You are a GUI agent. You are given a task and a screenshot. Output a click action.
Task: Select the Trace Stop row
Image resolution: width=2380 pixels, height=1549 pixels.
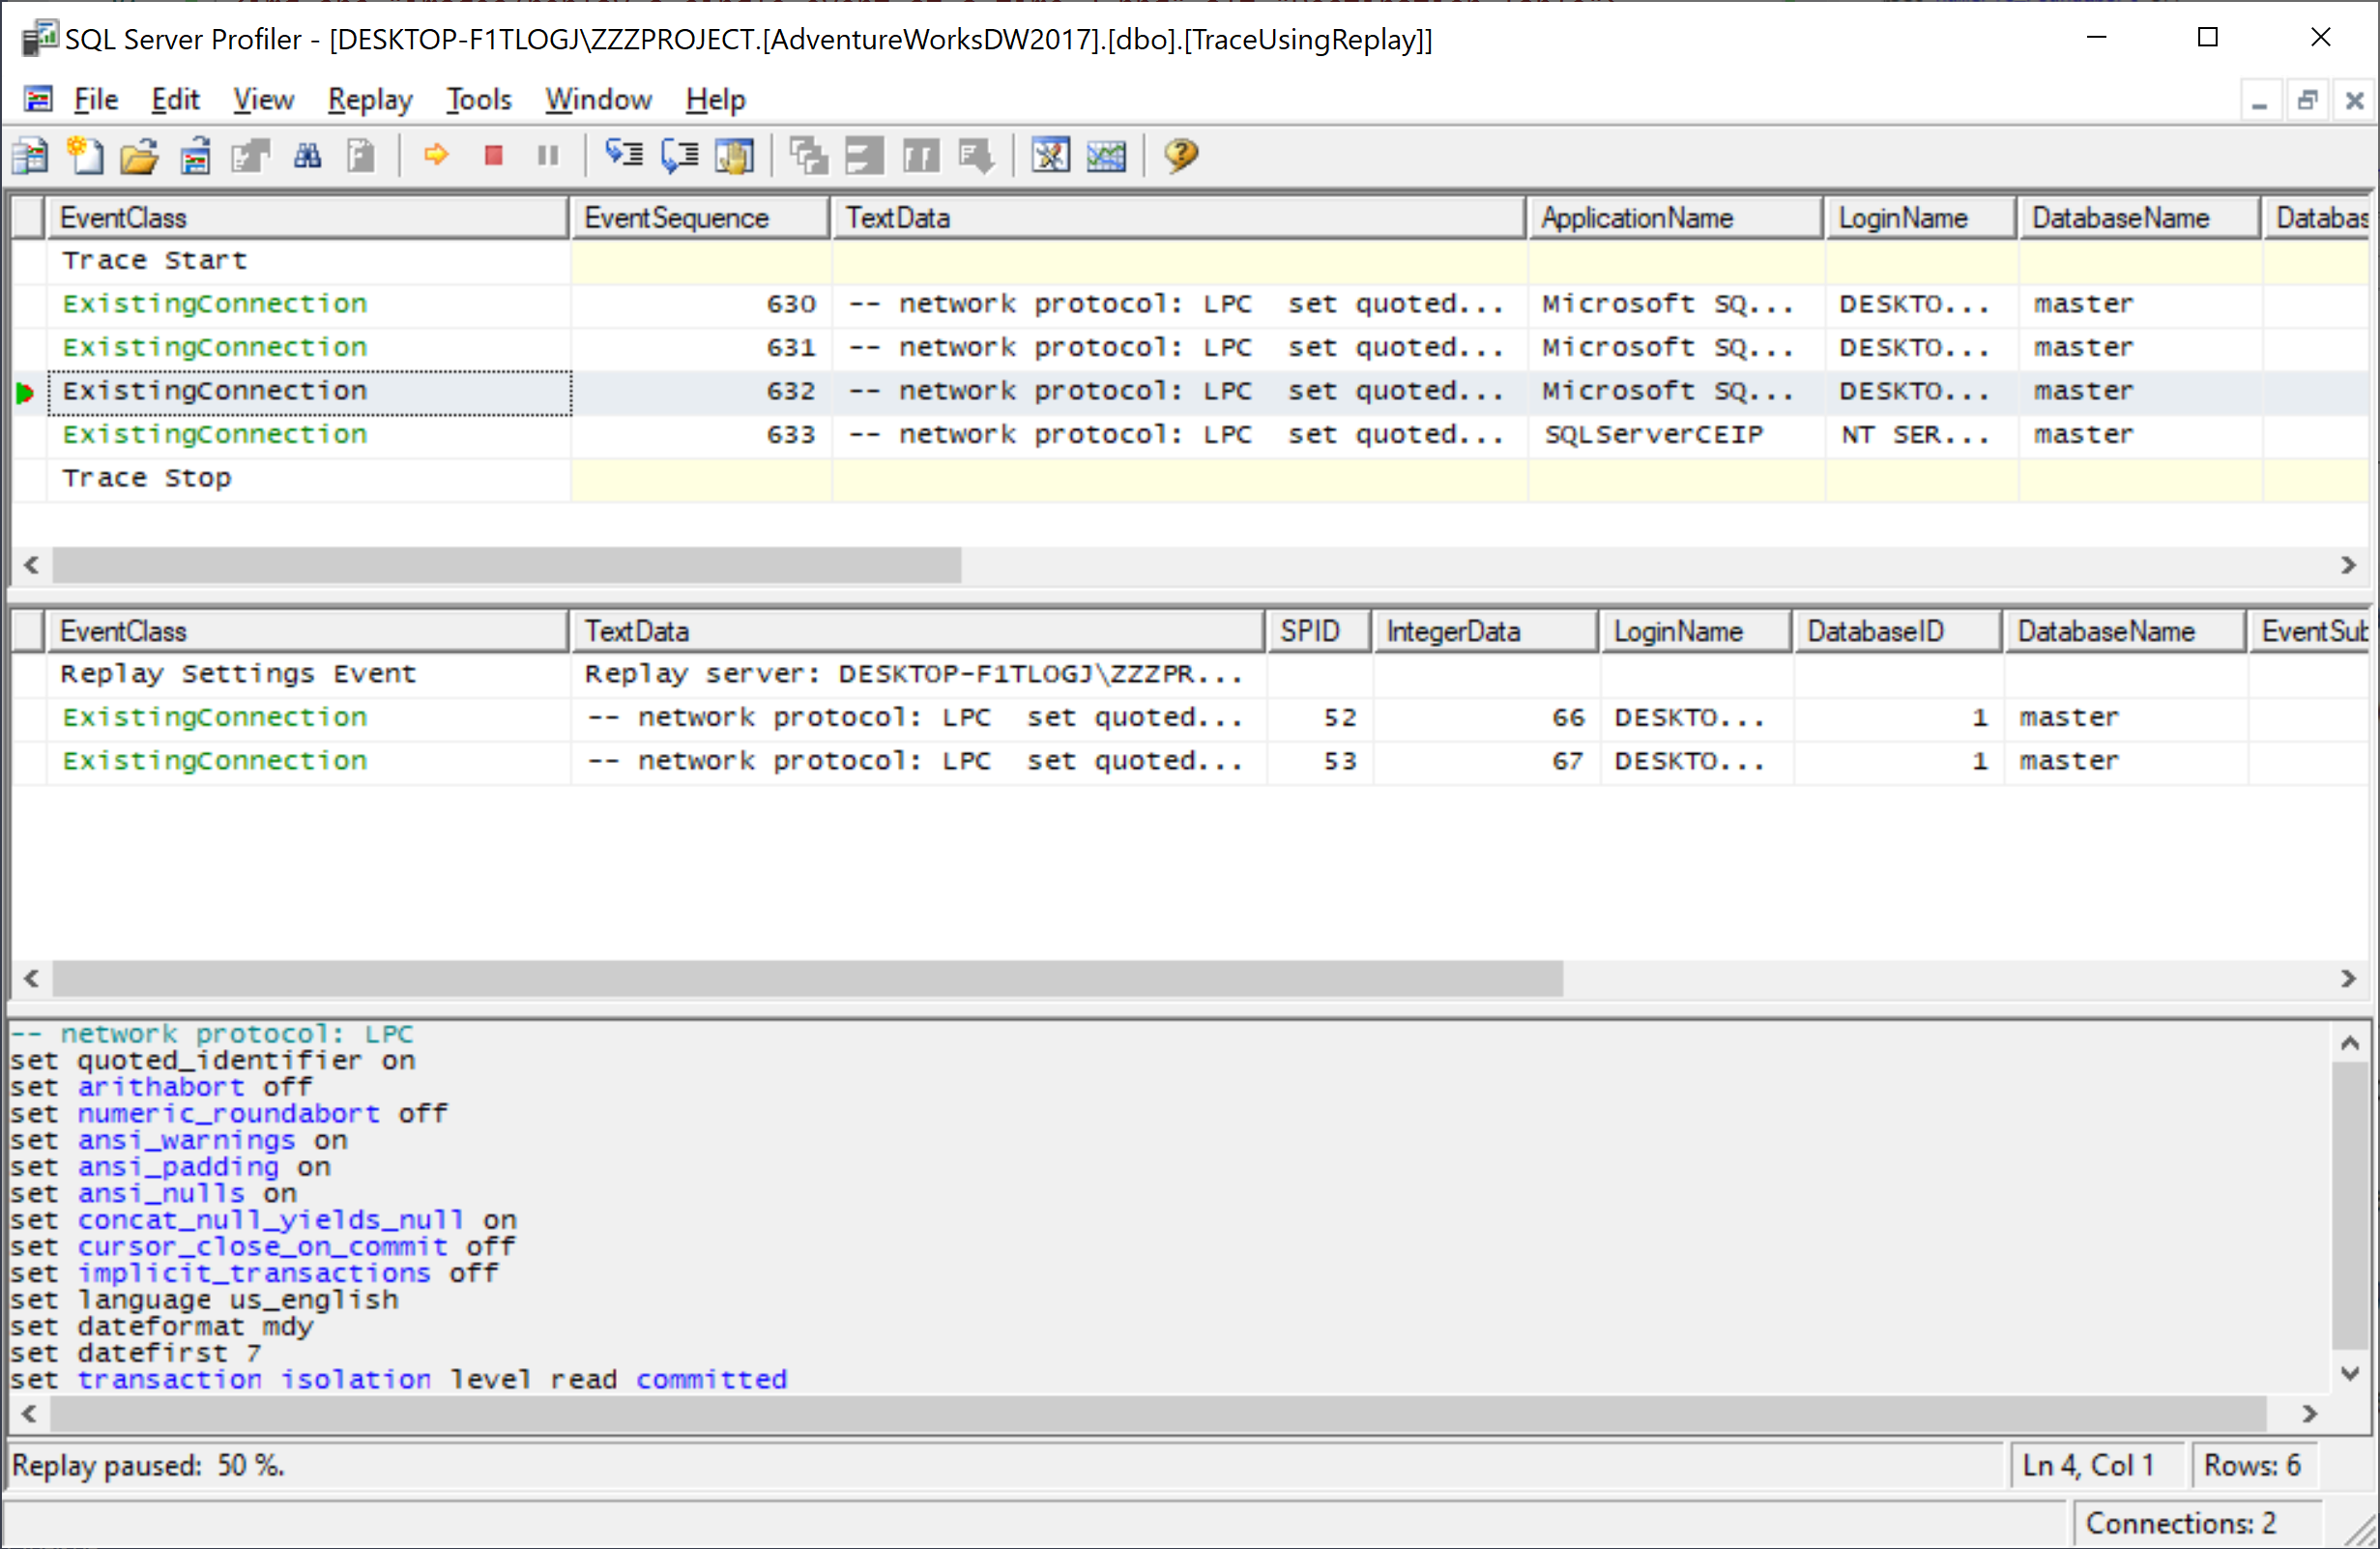(x=148, y=479)
